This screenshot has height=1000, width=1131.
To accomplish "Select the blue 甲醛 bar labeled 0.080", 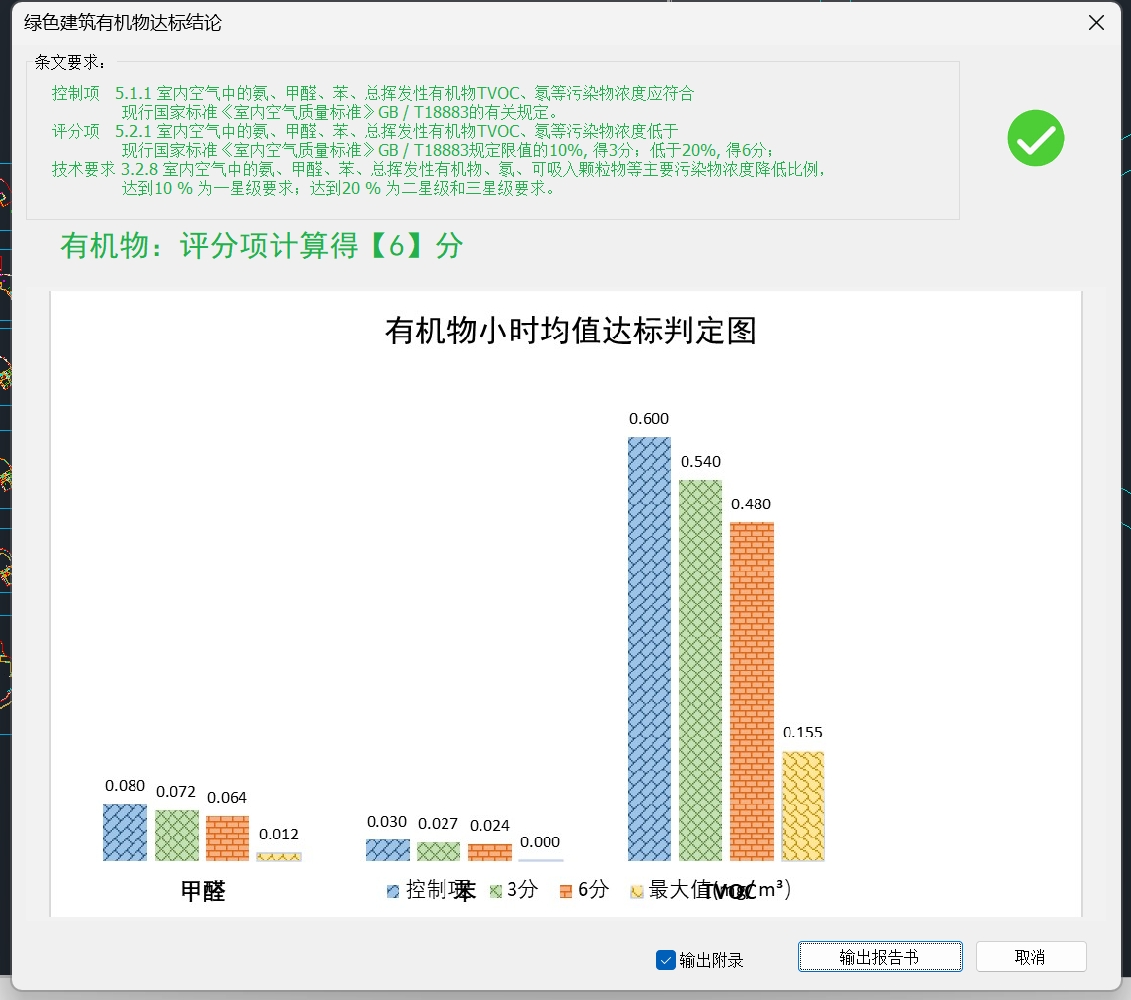I will point(125,832).
